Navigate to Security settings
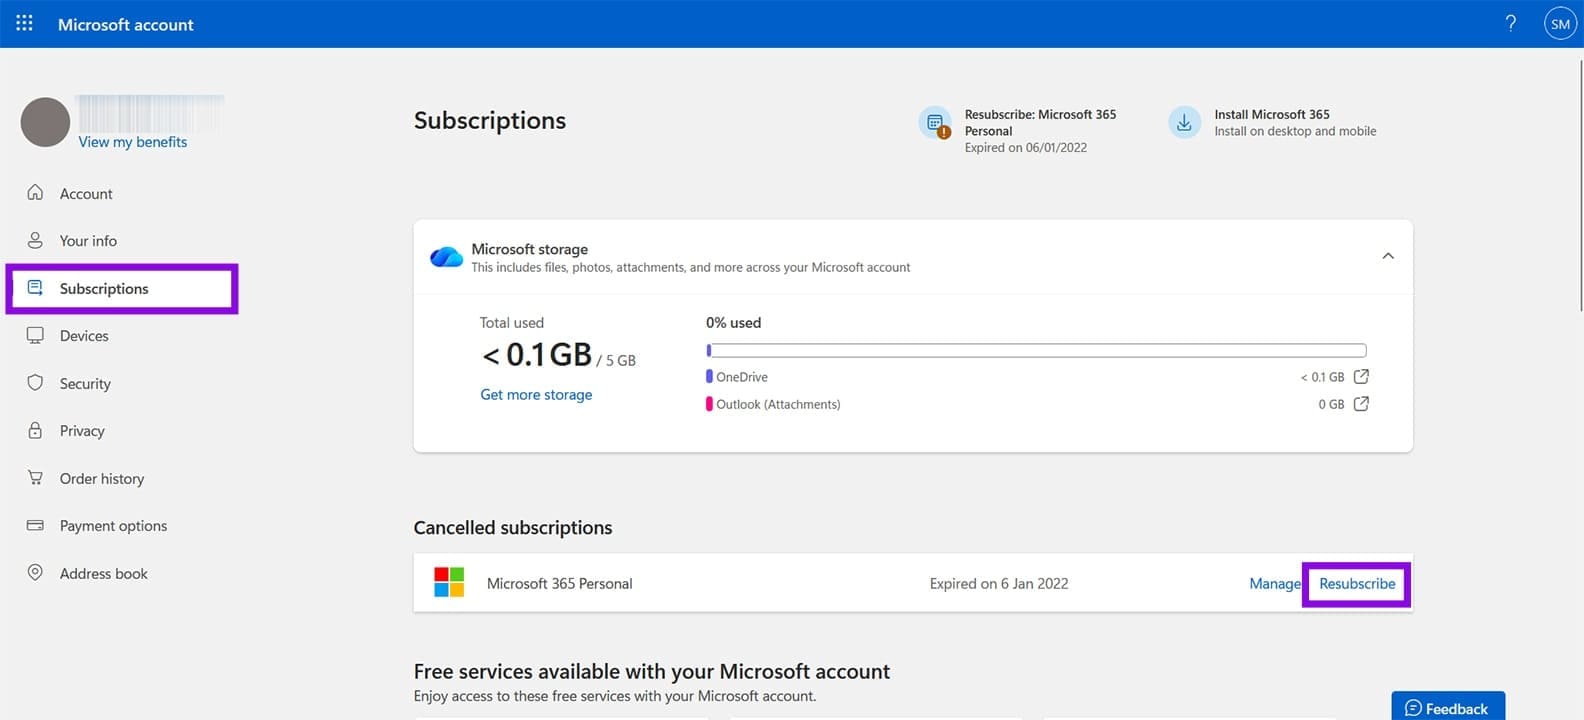Viewport: 1584px width, 720px height. point(85,384)
